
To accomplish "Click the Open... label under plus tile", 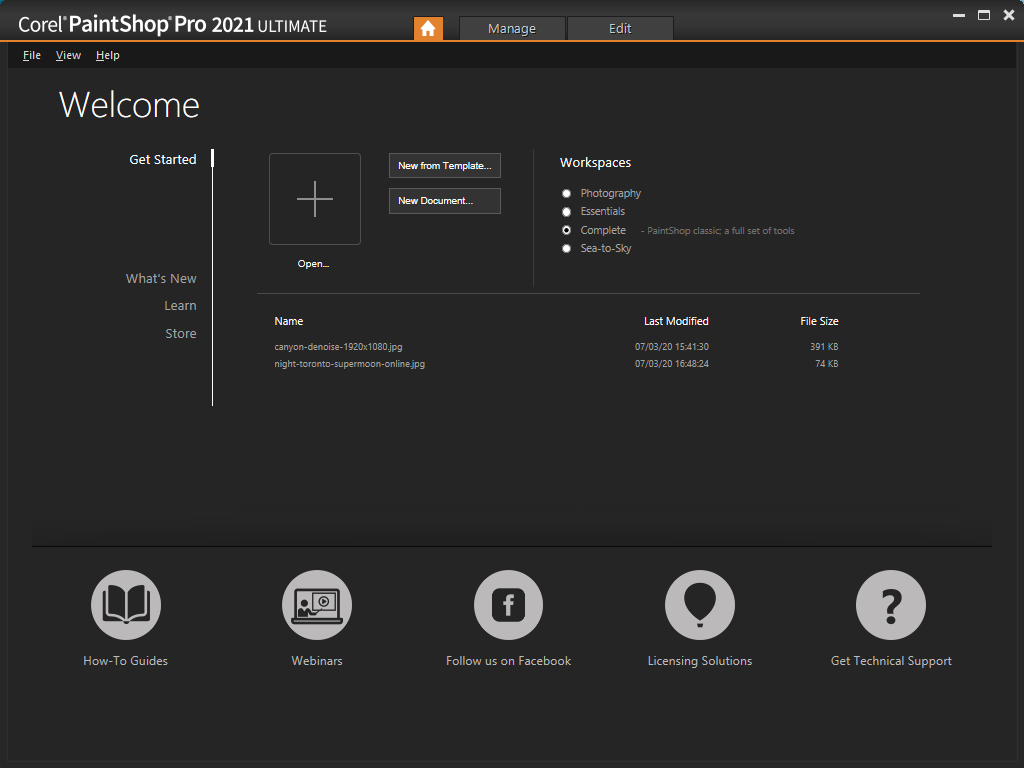I will [313, 264].
